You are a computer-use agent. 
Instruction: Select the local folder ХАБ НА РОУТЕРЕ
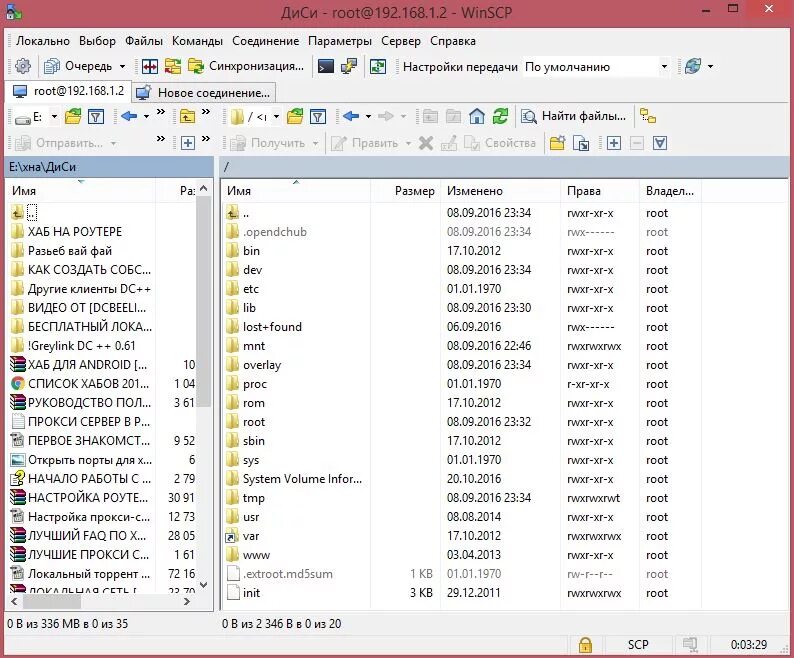click(74, 232)
